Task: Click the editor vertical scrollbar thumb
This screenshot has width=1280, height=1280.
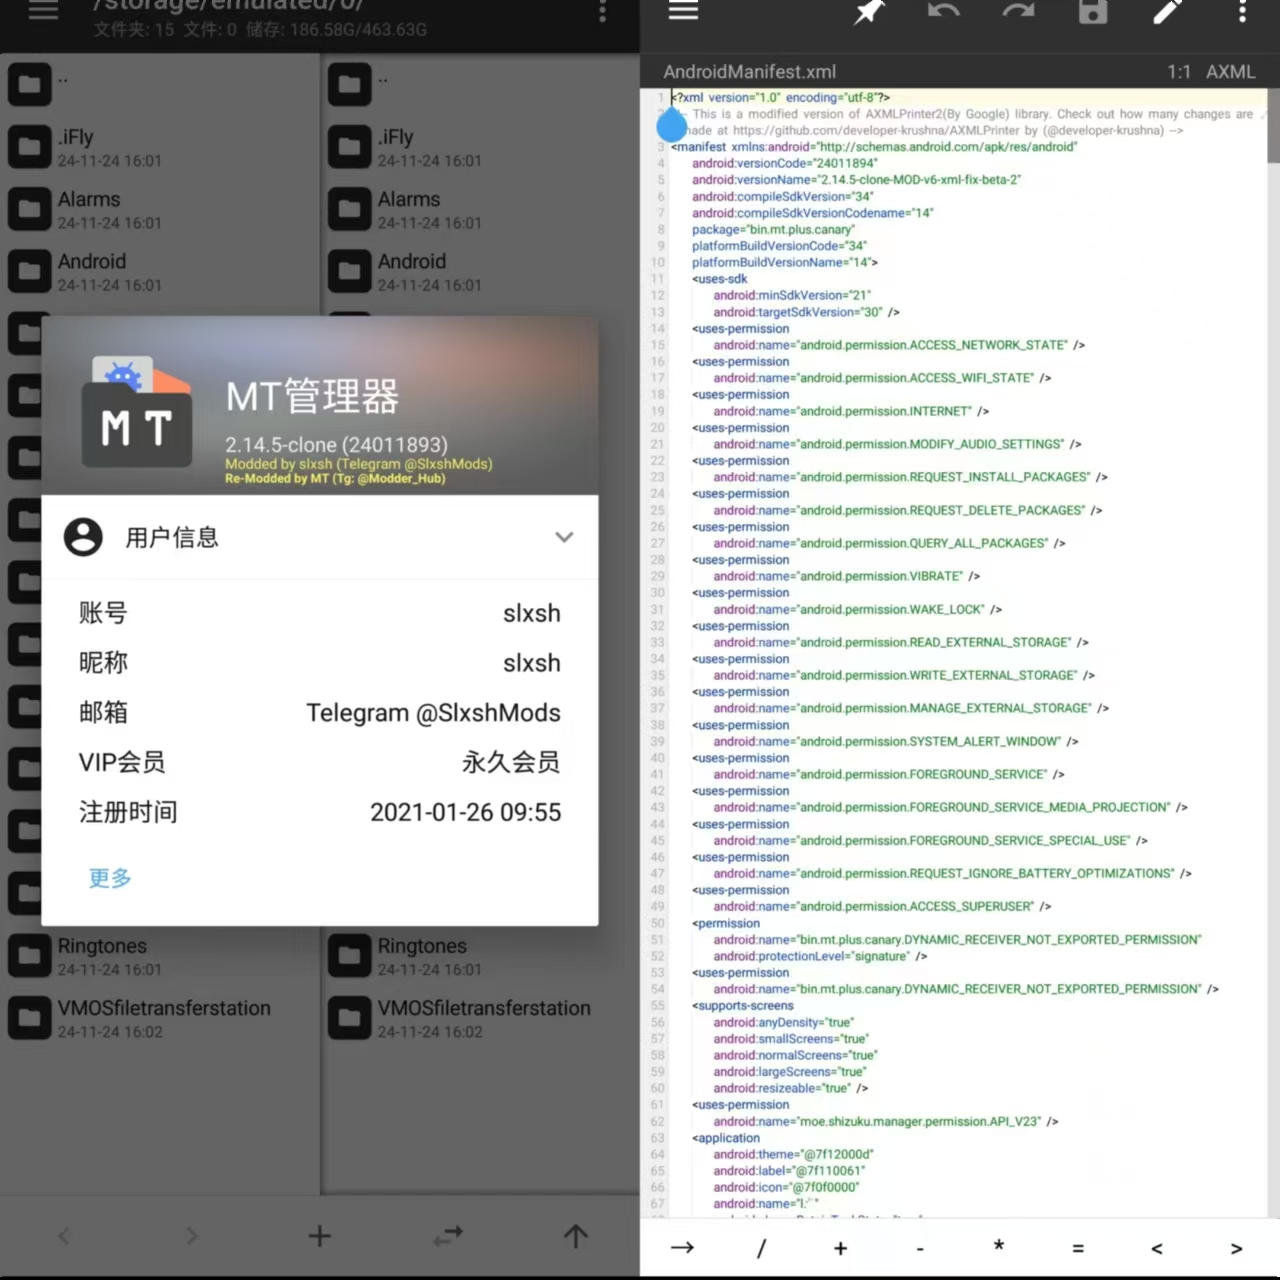Action: click(1273, 125)
